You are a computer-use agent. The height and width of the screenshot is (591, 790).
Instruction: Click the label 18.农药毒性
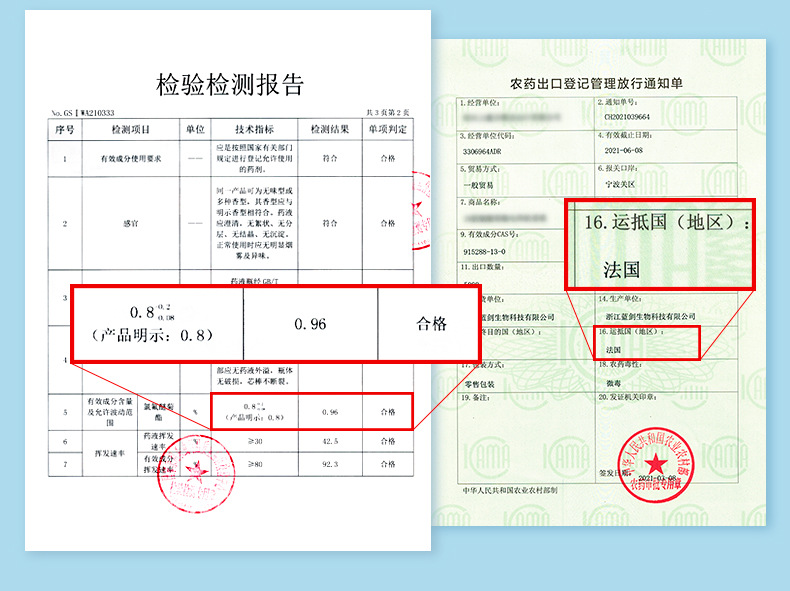pyautogui.click(x=619, y=364)
